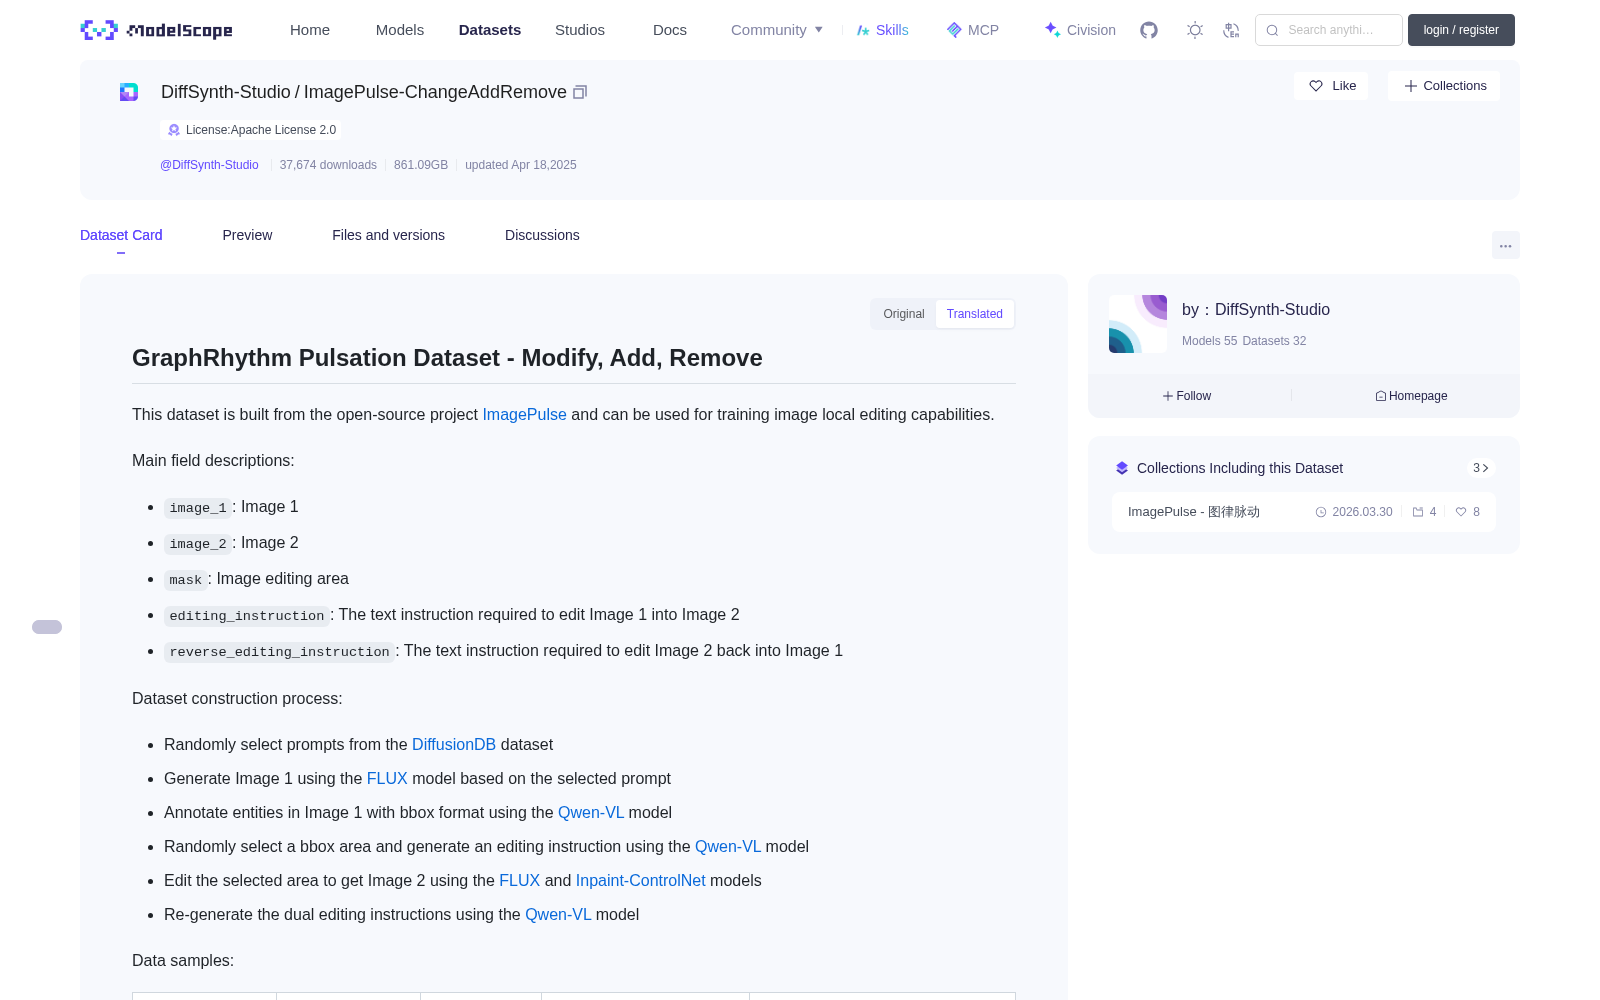1600x1000 pixels.
Task: Click the Apache License 2.0 badge
Action: [251, 130]
